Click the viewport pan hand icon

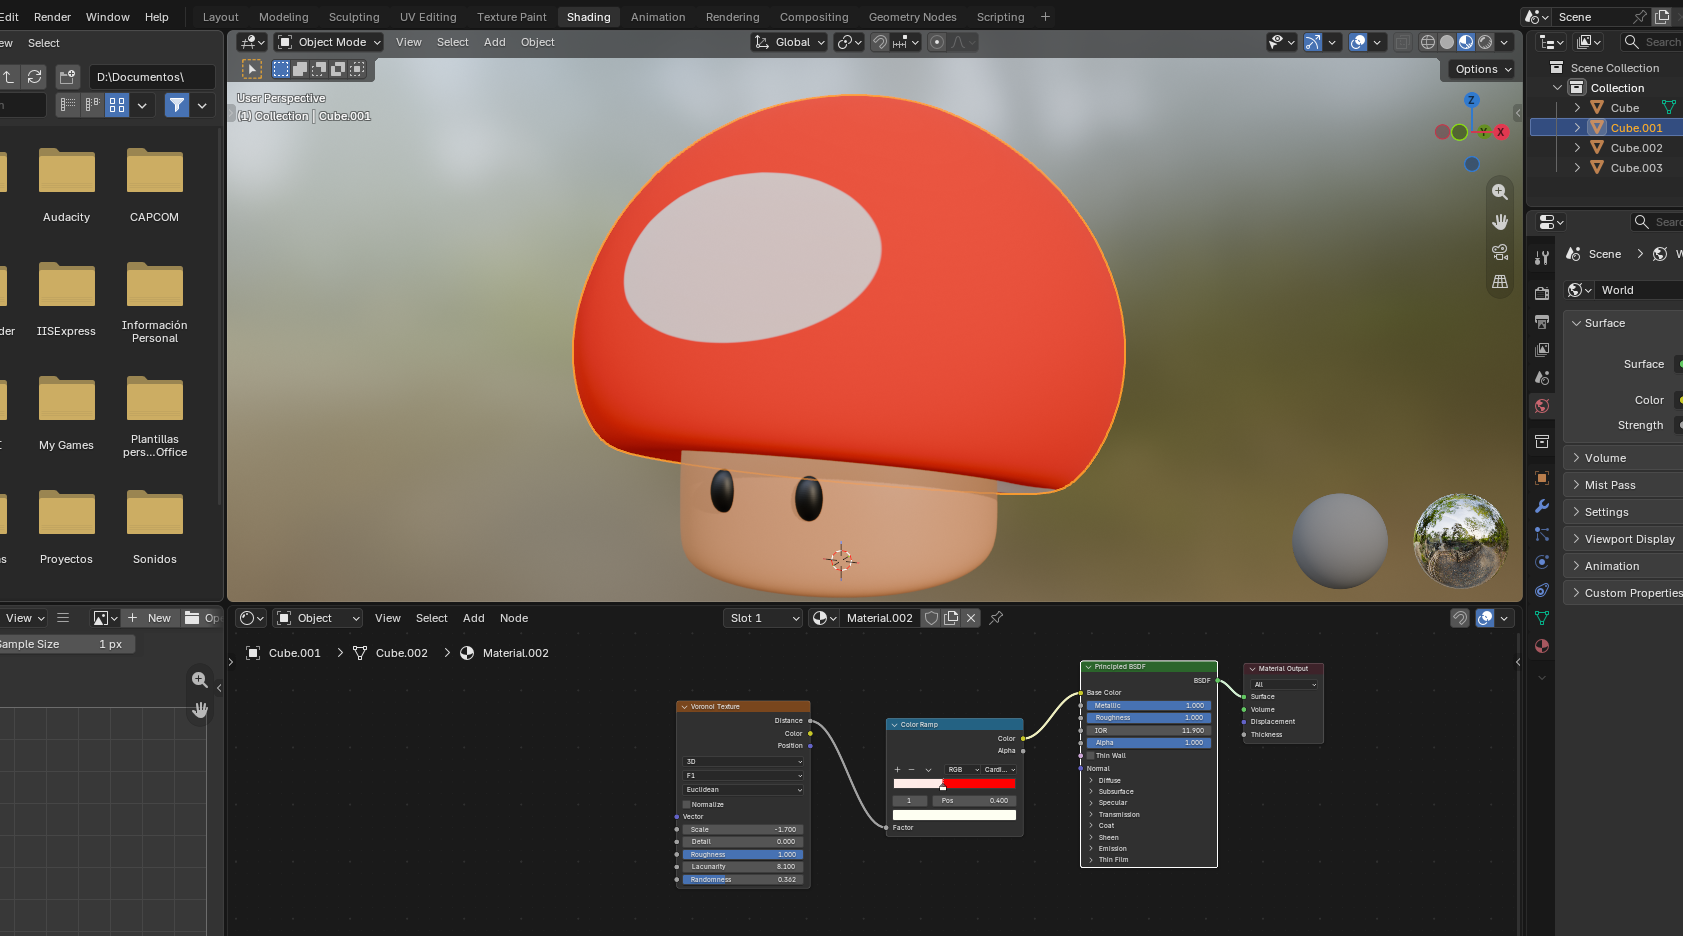tap(1500, 222)
